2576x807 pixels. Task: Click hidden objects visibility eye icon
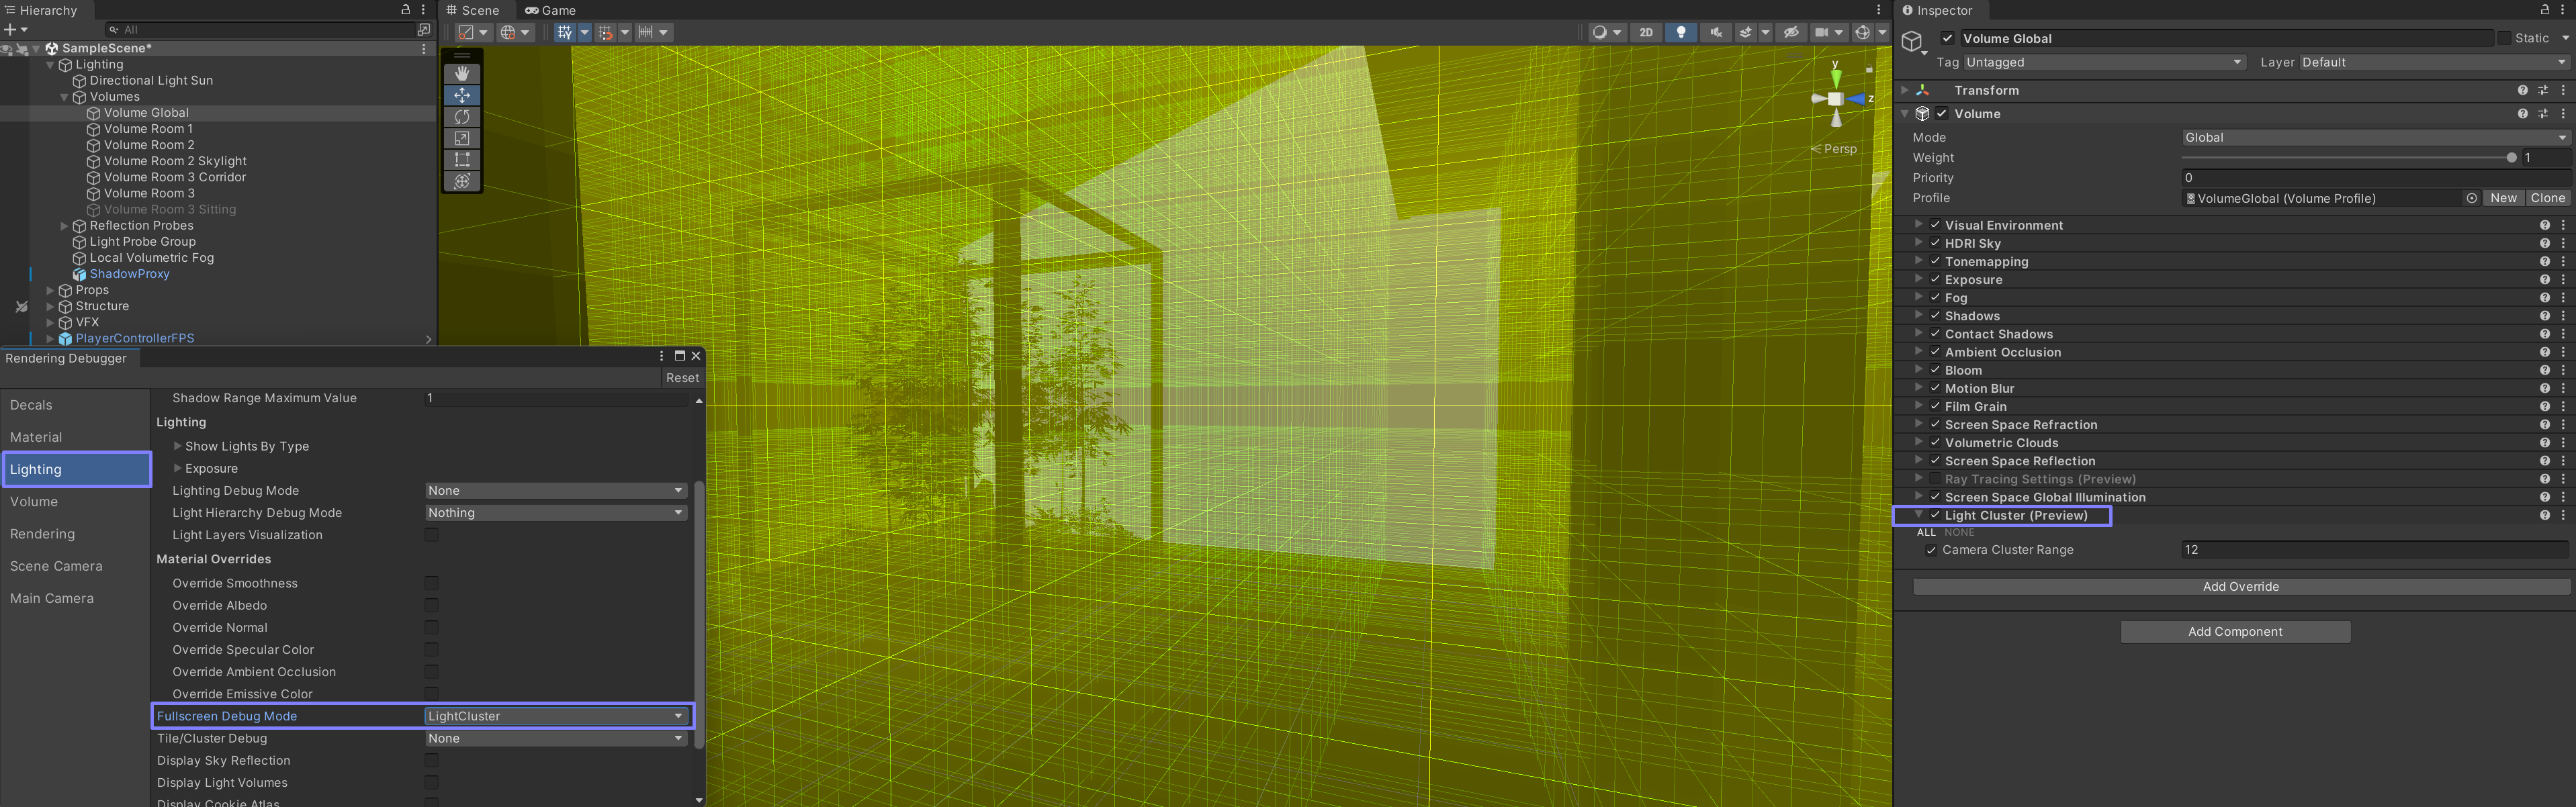(1791, 32)
